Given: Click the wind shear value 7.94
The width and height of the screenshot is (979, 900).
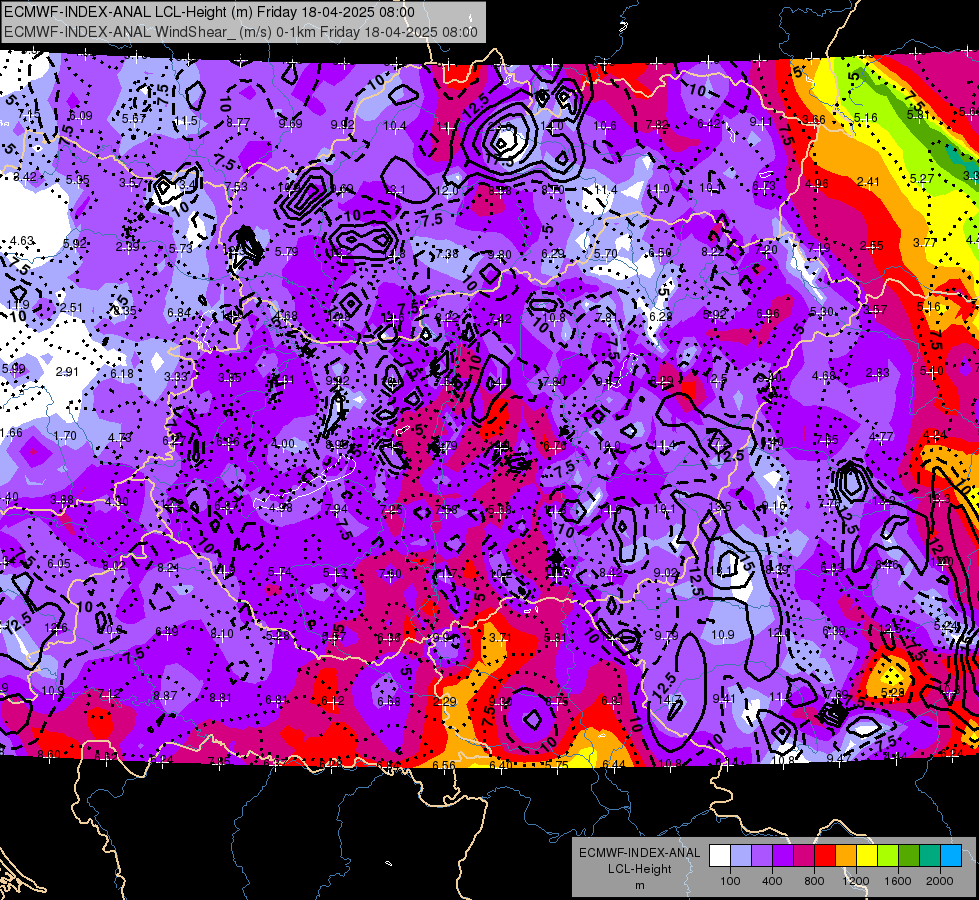Looking at the screenshot, I should pyautogui.click(x=336, y=509).
